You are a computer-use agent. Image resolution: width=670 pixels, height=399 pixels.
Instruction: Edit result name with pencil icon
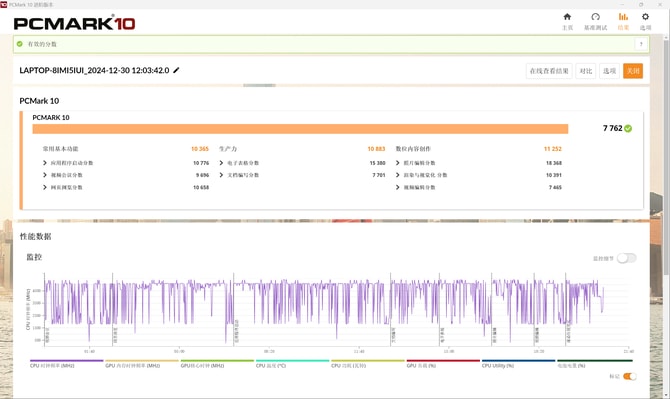click(176, 70)
